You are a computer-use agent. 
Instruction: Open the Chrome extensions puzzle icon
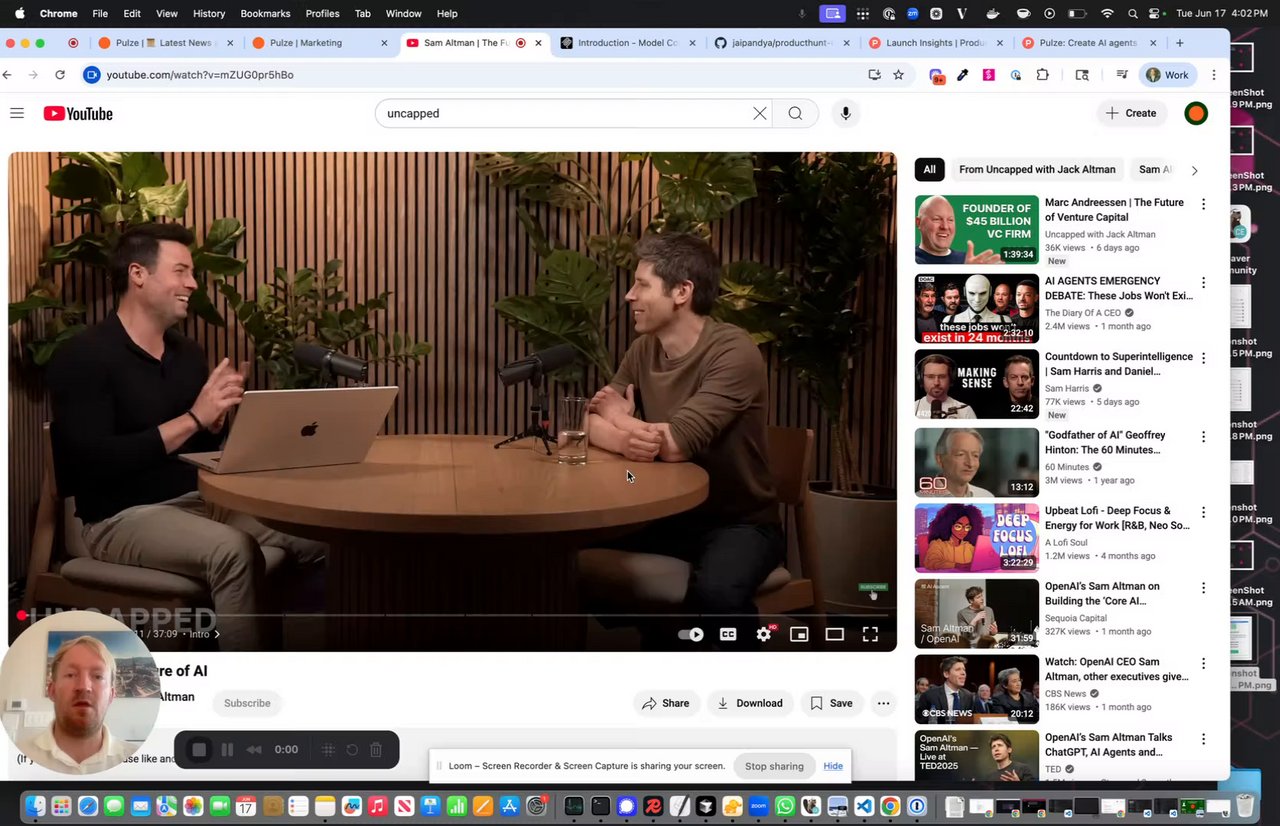(x=1043, y=75)
